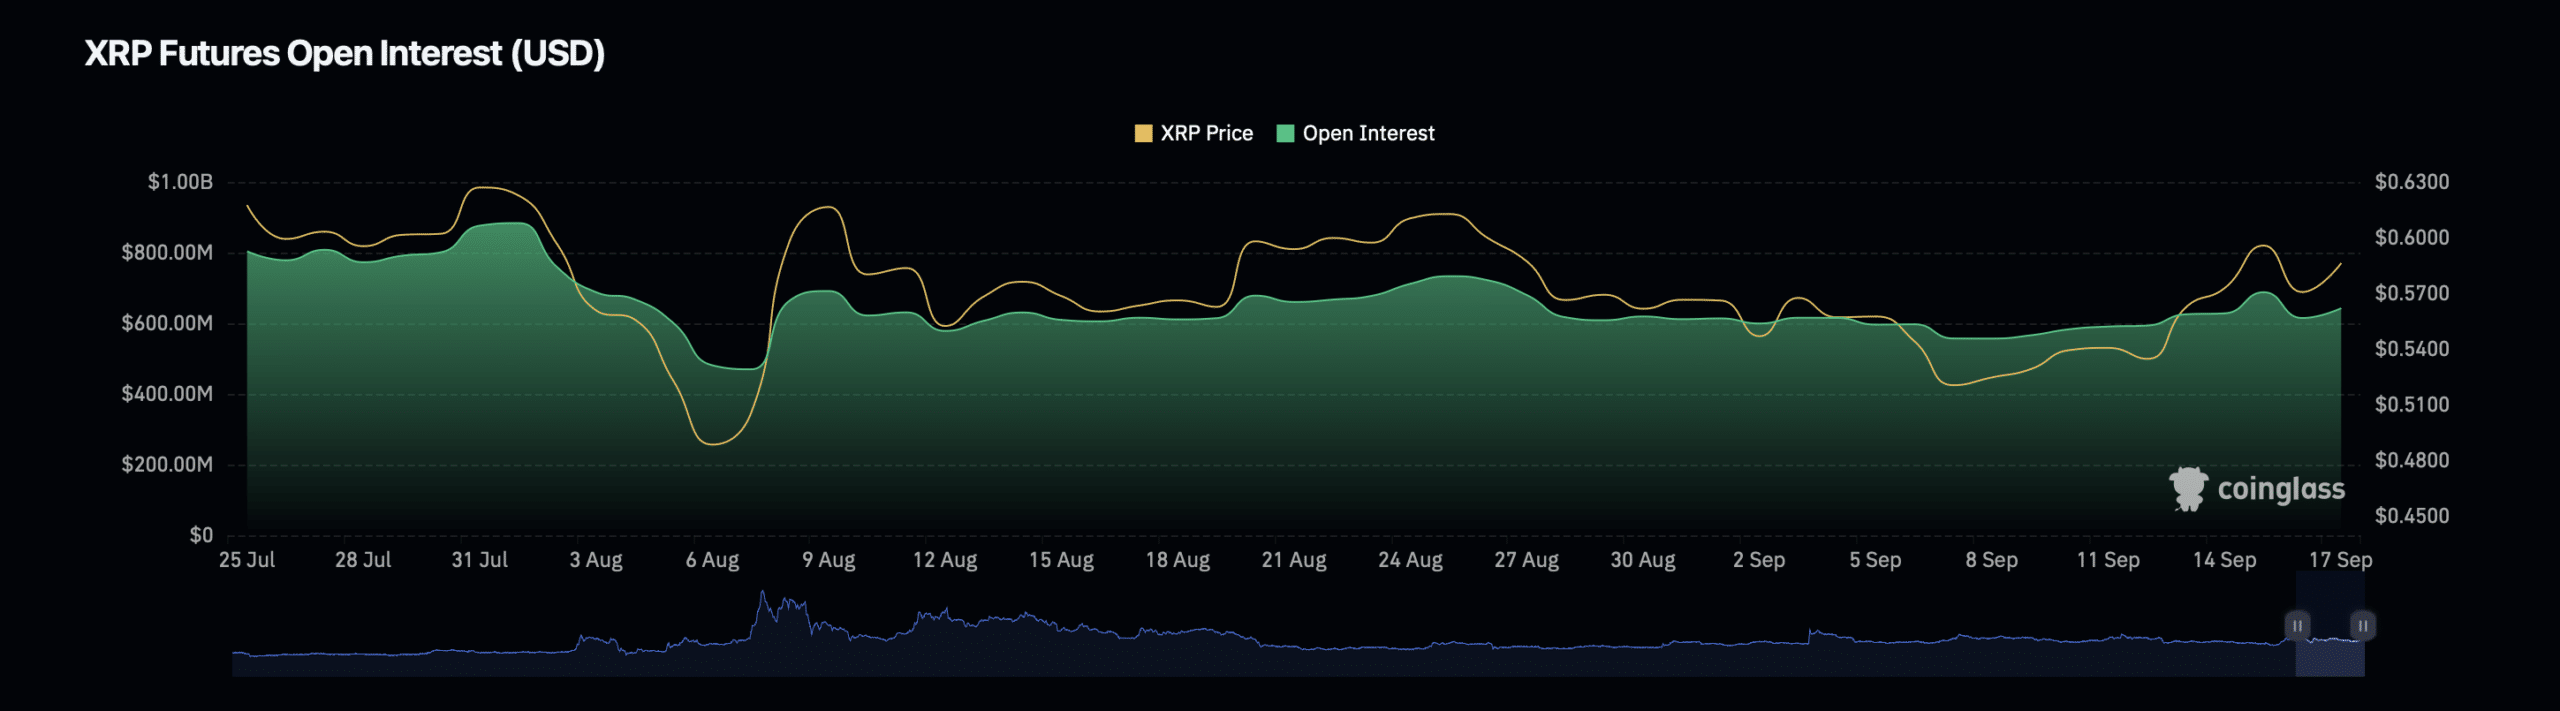Select the 25 Jul date on axis
Screen dimensions: 2560x711
coord(247,560)
